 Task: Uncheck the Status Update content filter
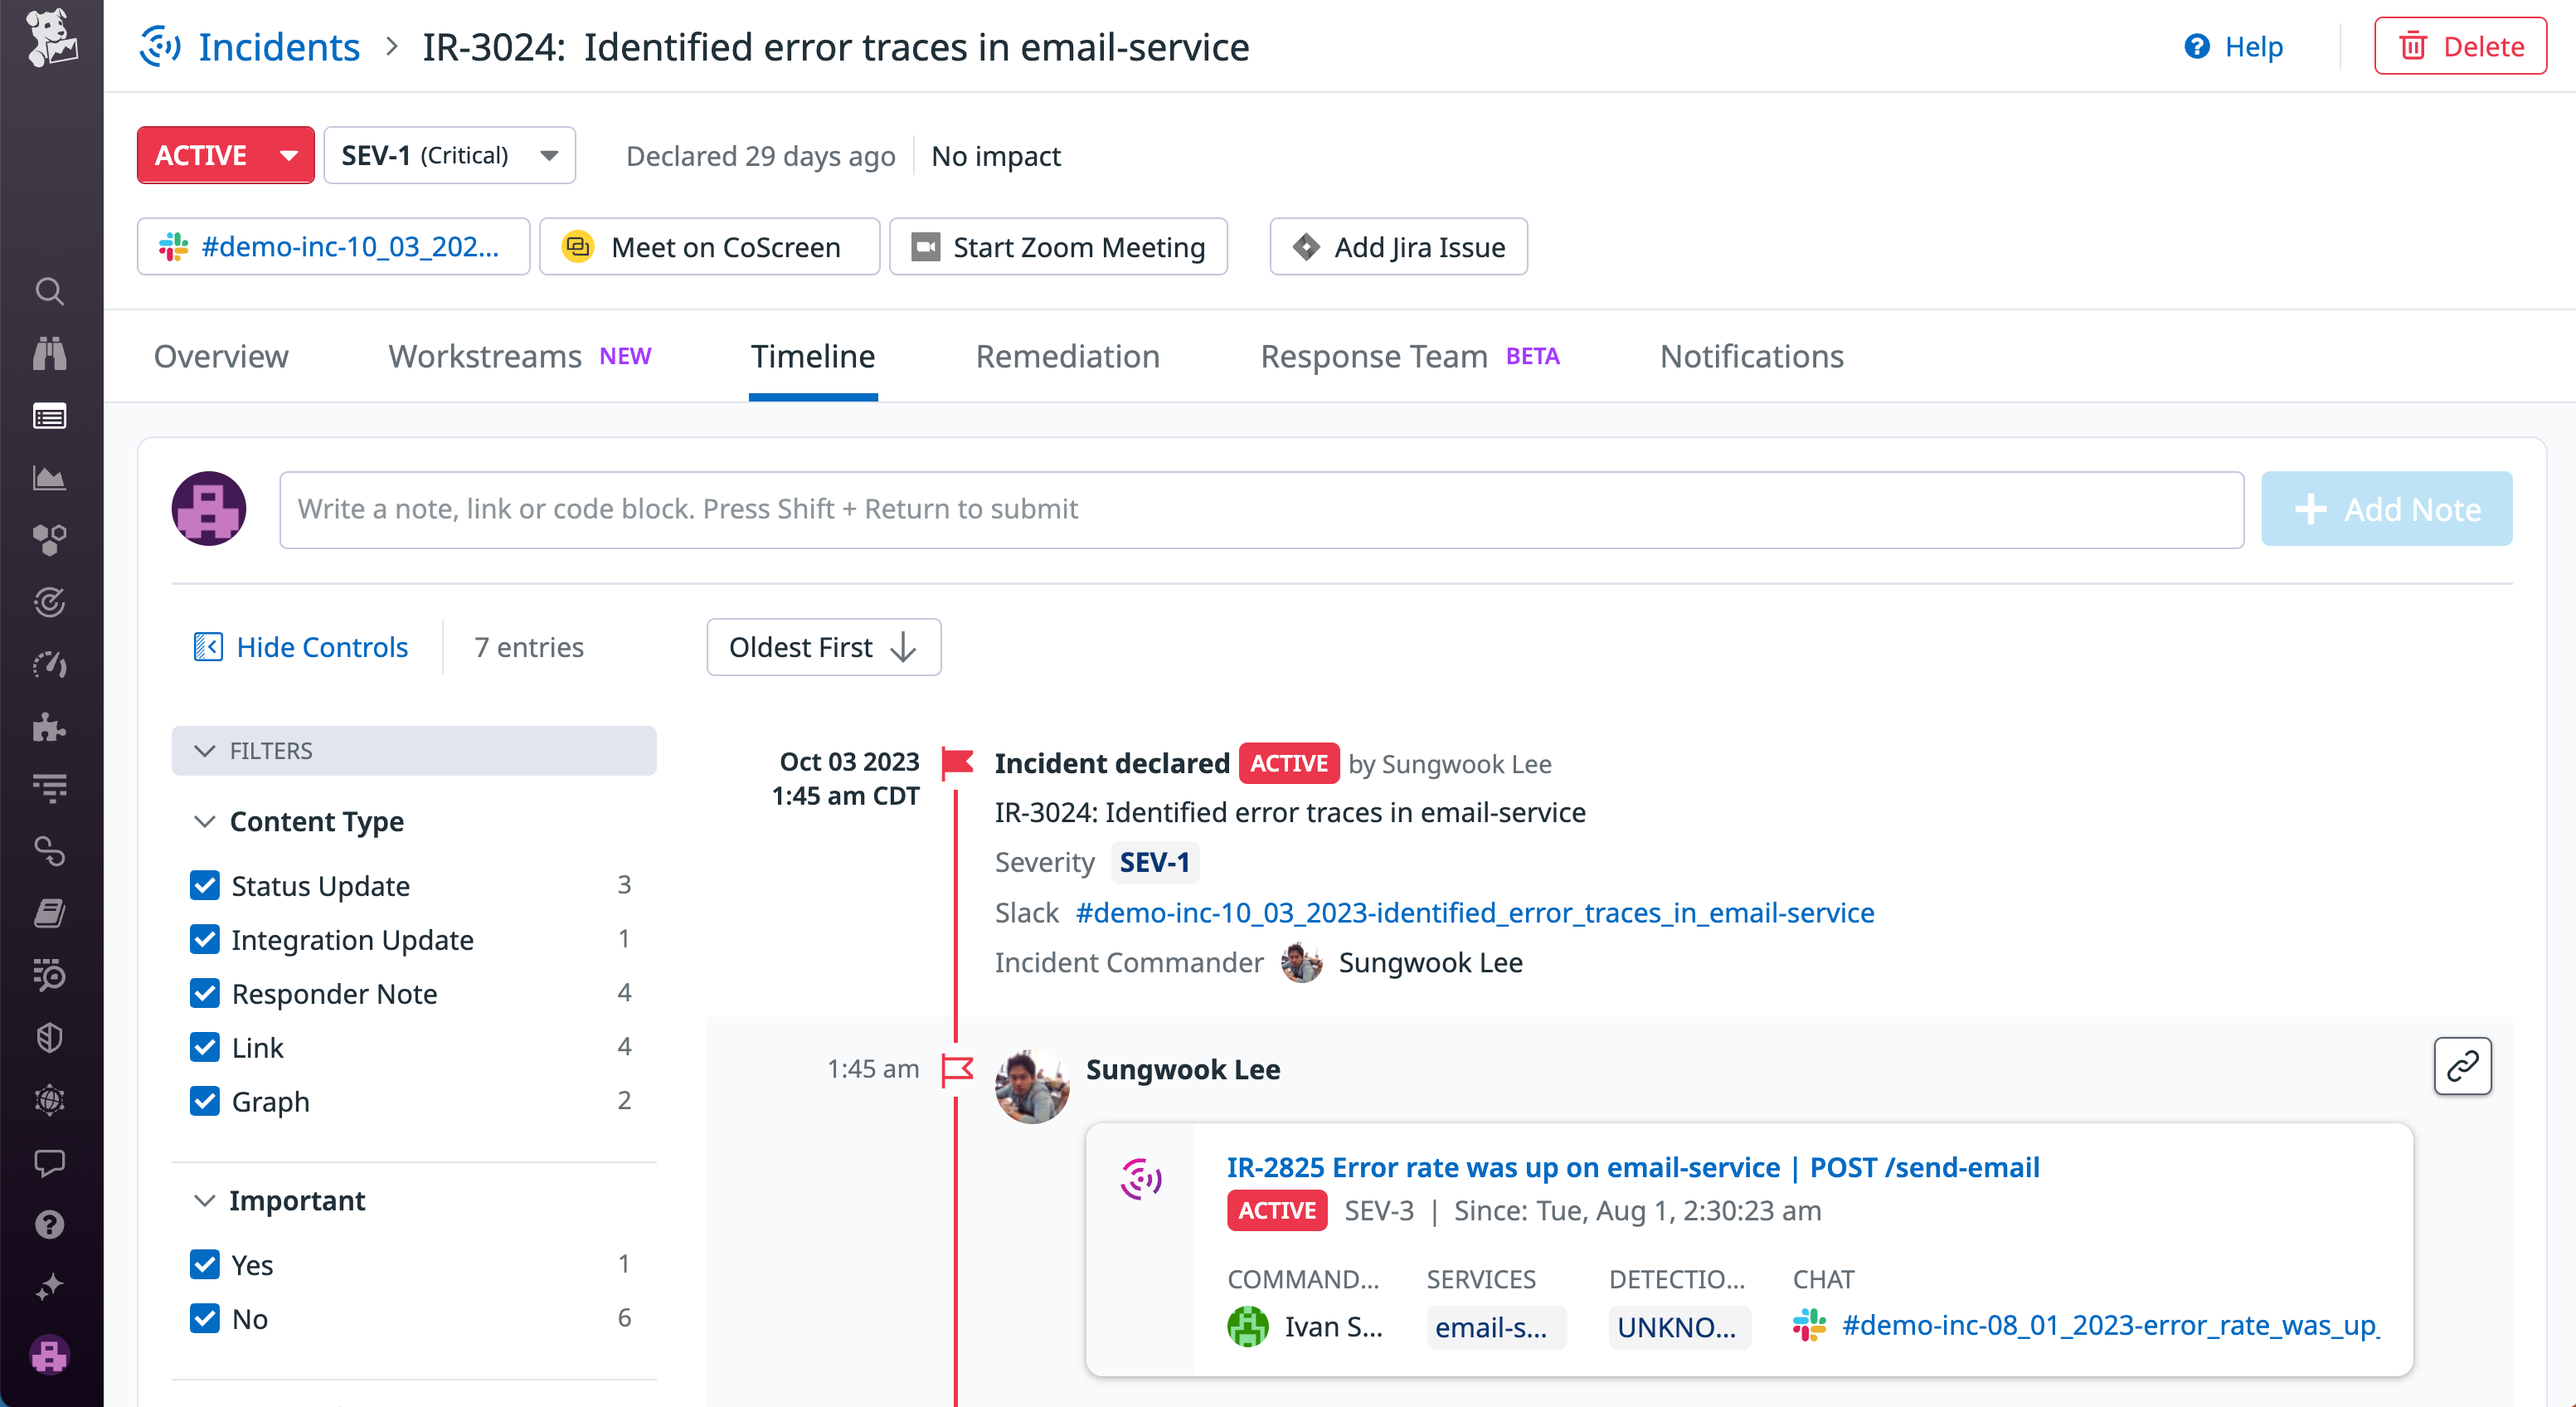(x=205, y=885)
